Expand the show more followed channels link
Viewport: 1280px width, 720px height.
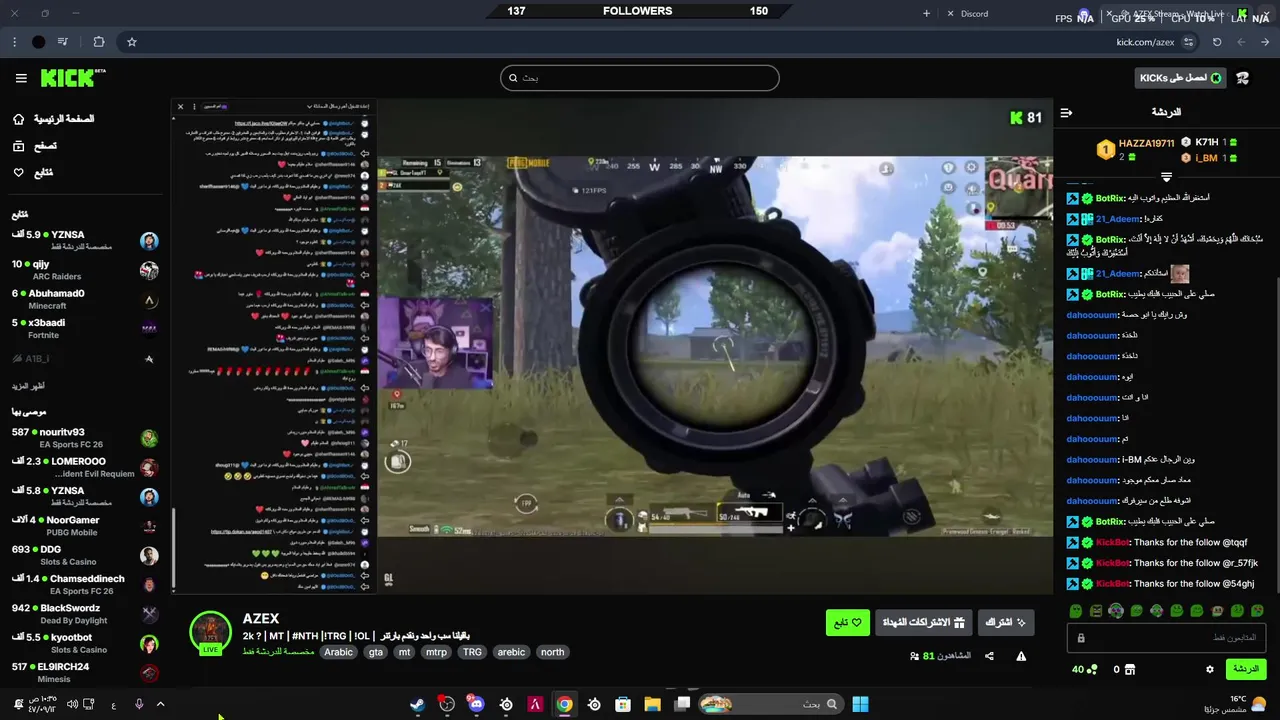[x=28, y=386]
